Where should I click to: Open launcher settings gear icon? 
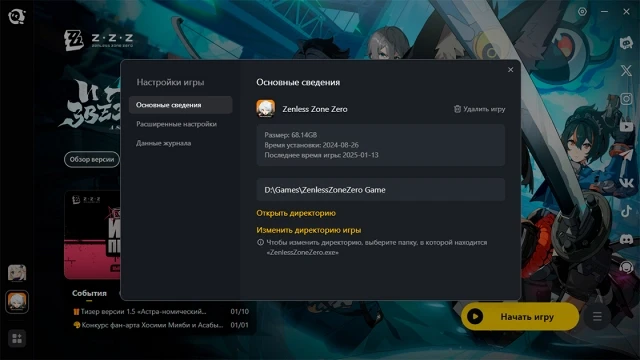[x=582, y=12]
